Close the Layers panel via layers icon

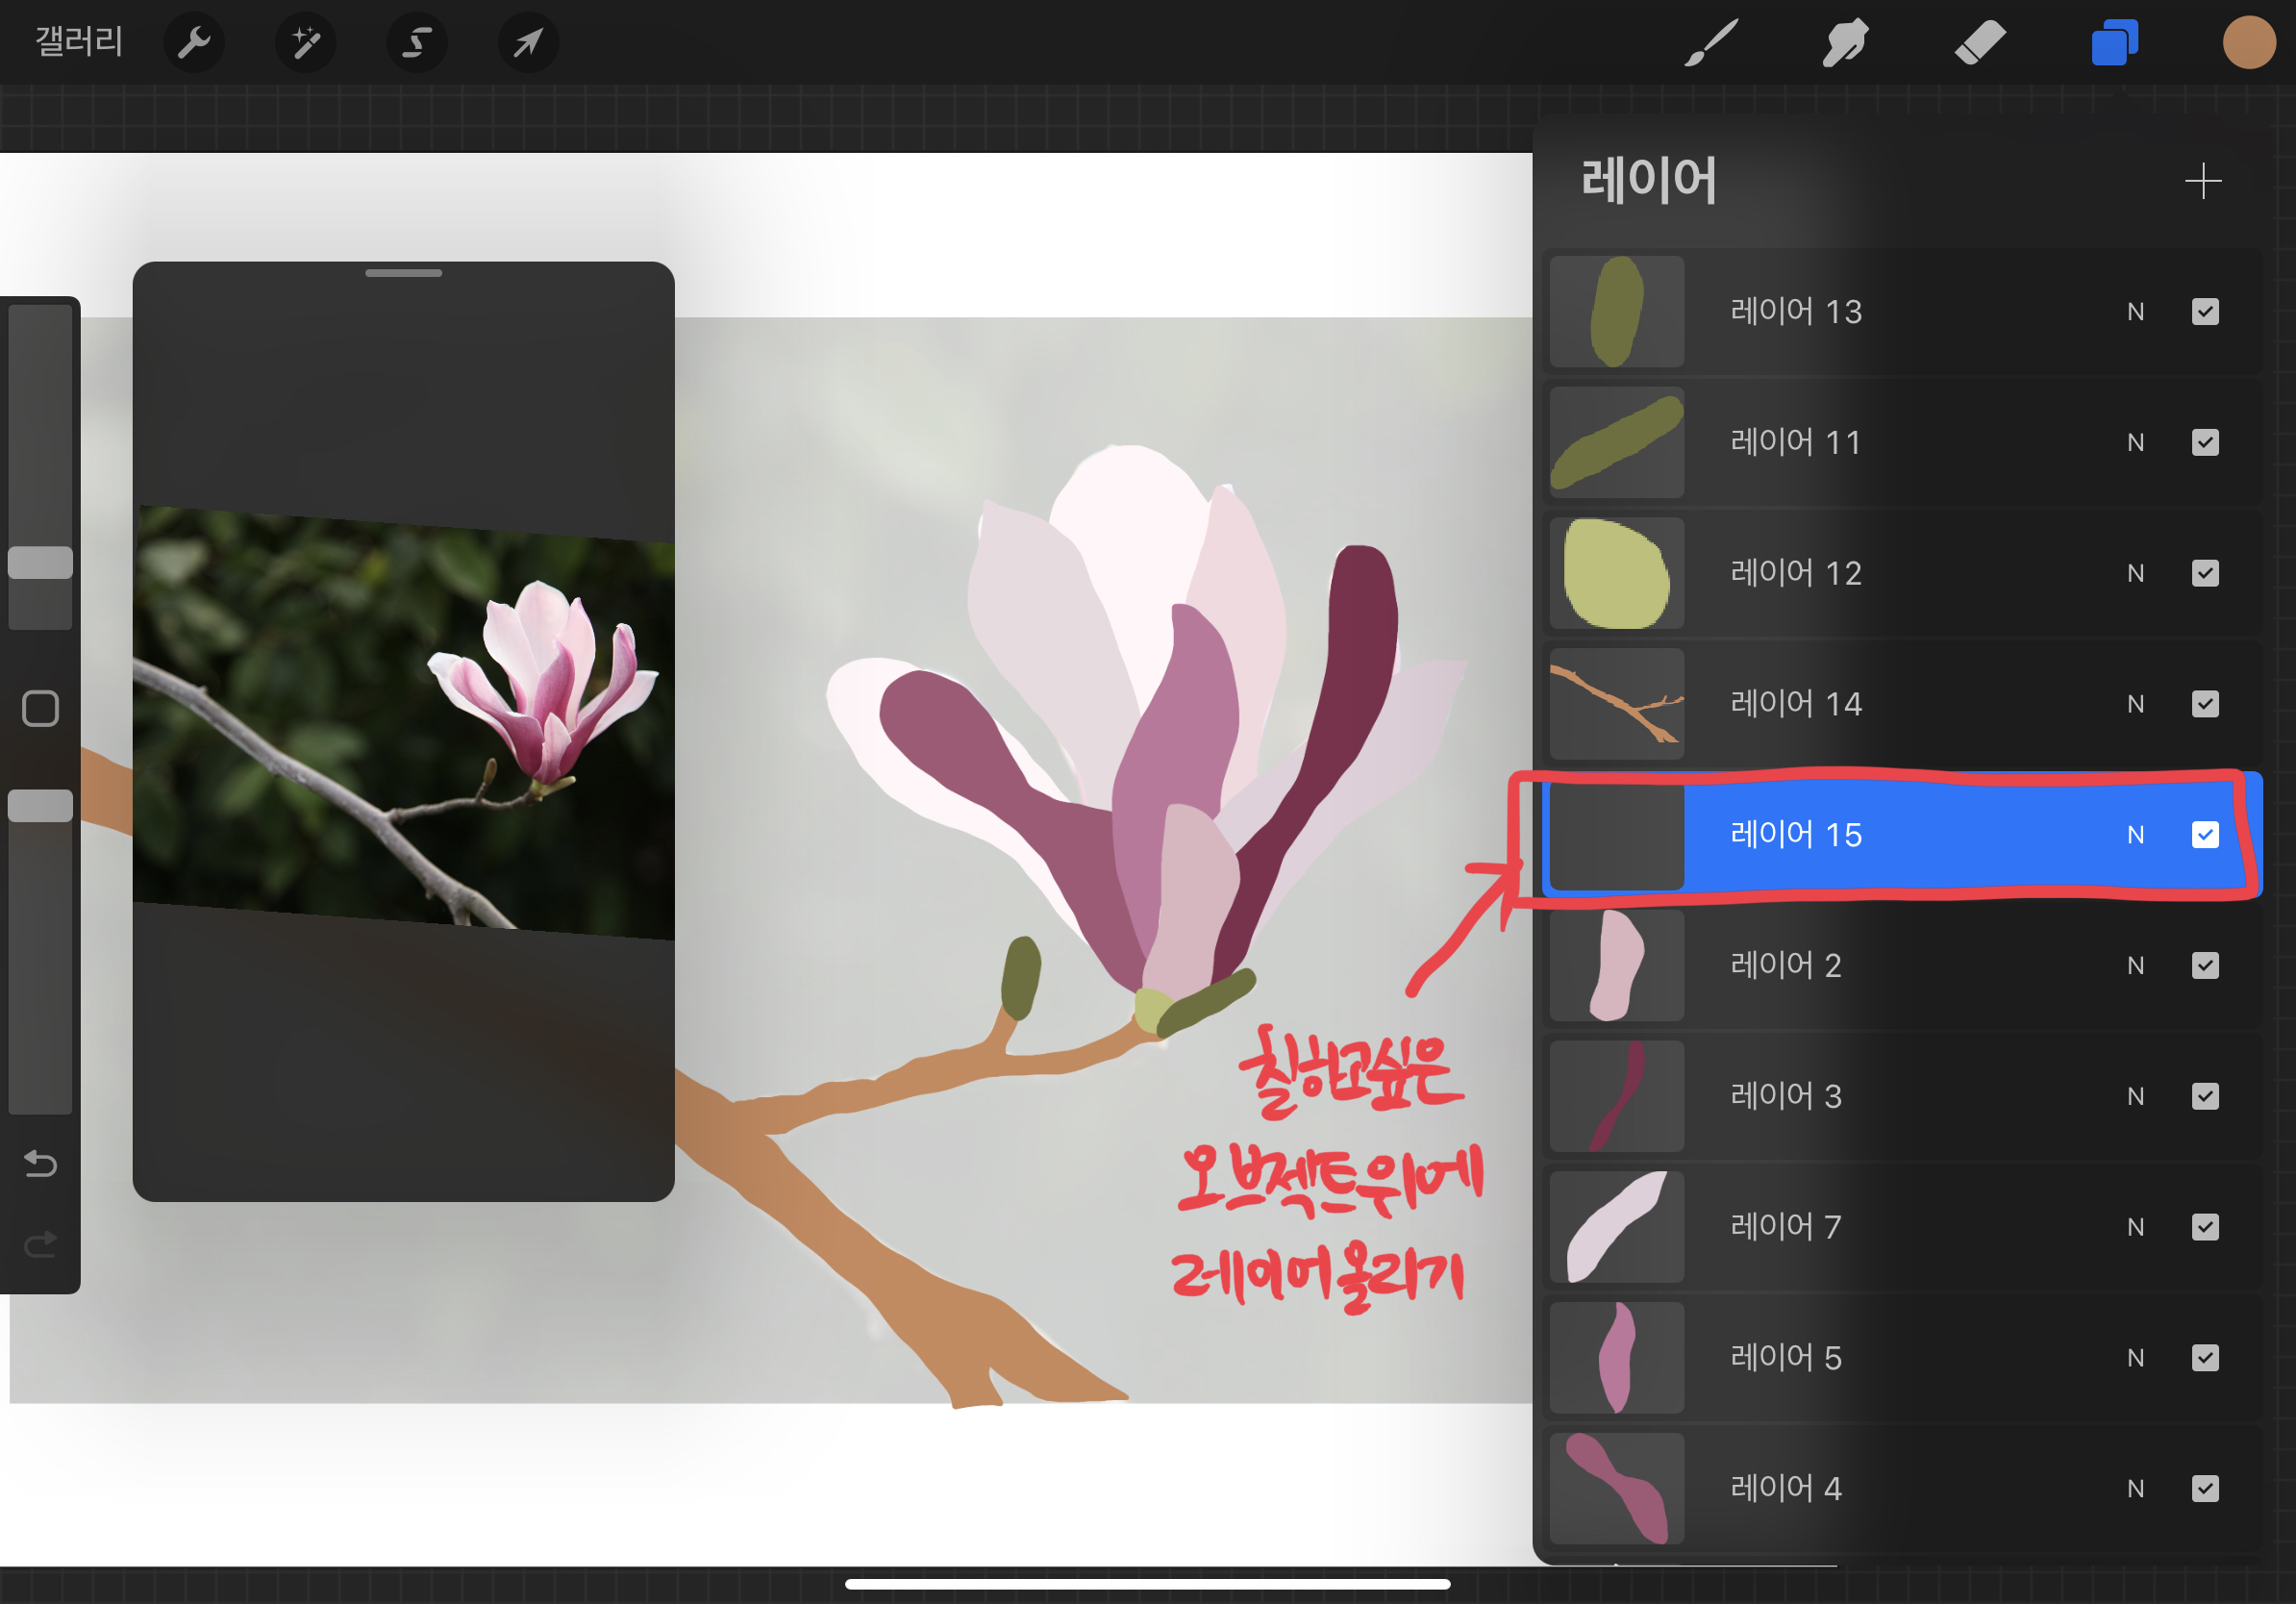[x=2114, y=43]
